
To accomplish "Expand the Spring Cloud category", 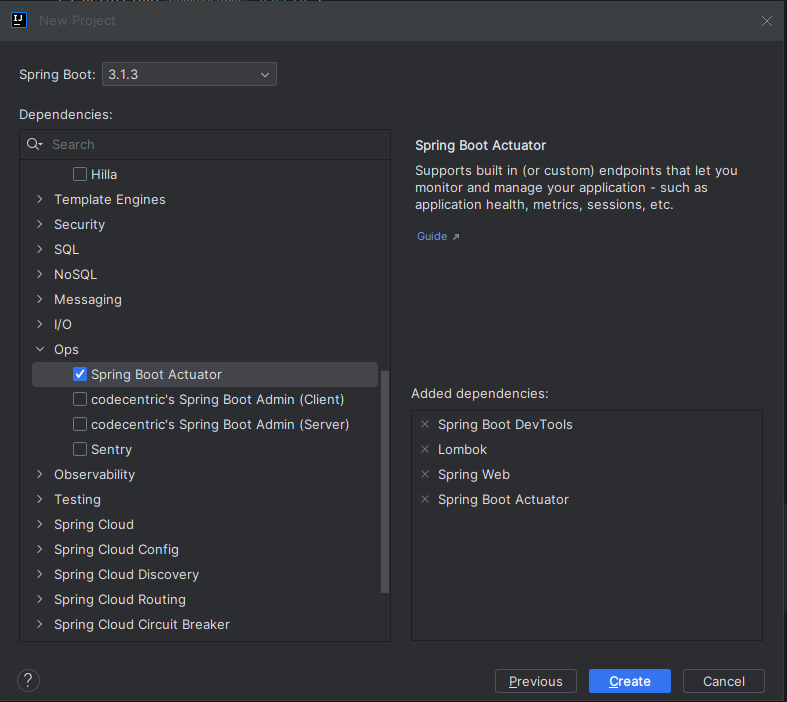I will (x=40, y=524).
